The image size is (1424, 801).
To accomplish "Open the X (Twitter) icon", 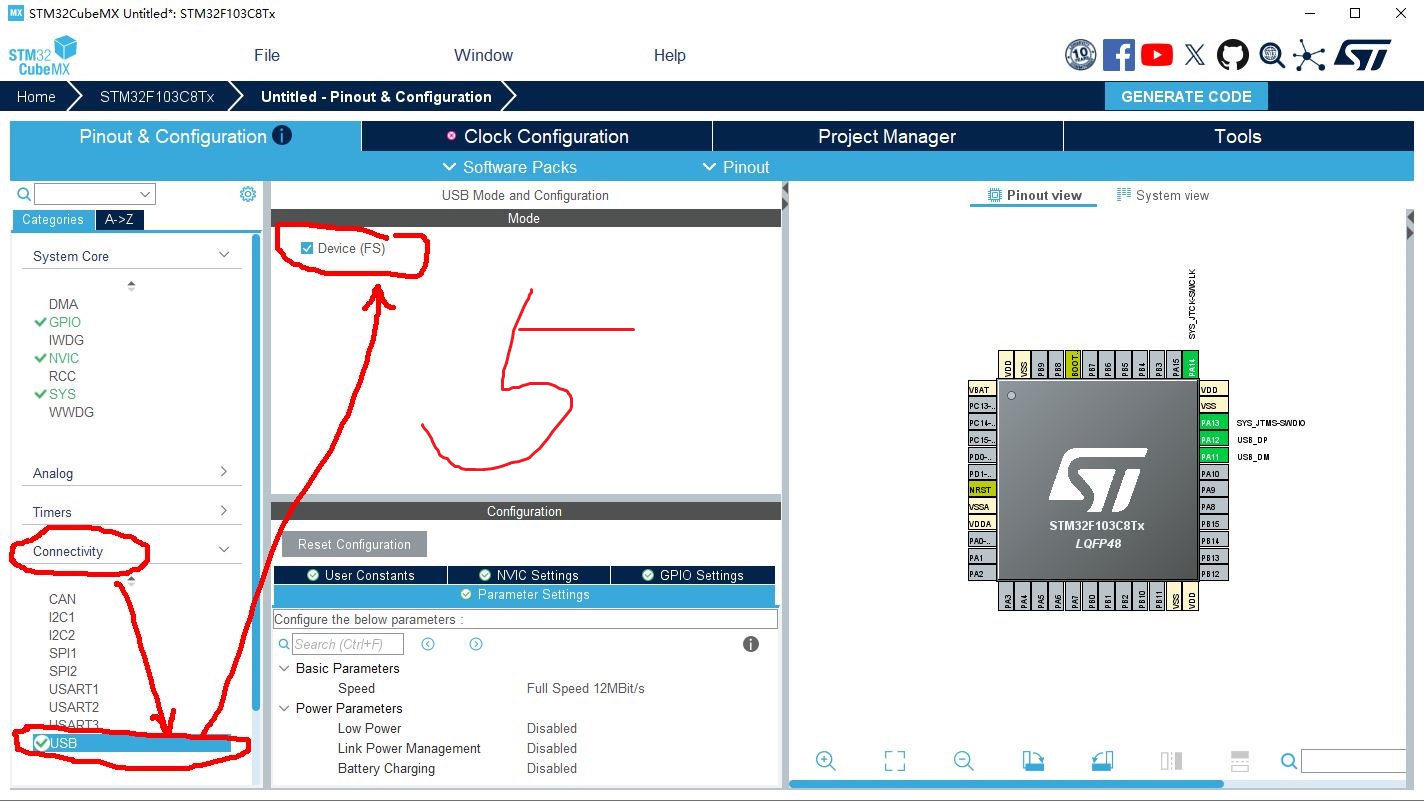I will pyautogui.click(x=1195, y=55).
